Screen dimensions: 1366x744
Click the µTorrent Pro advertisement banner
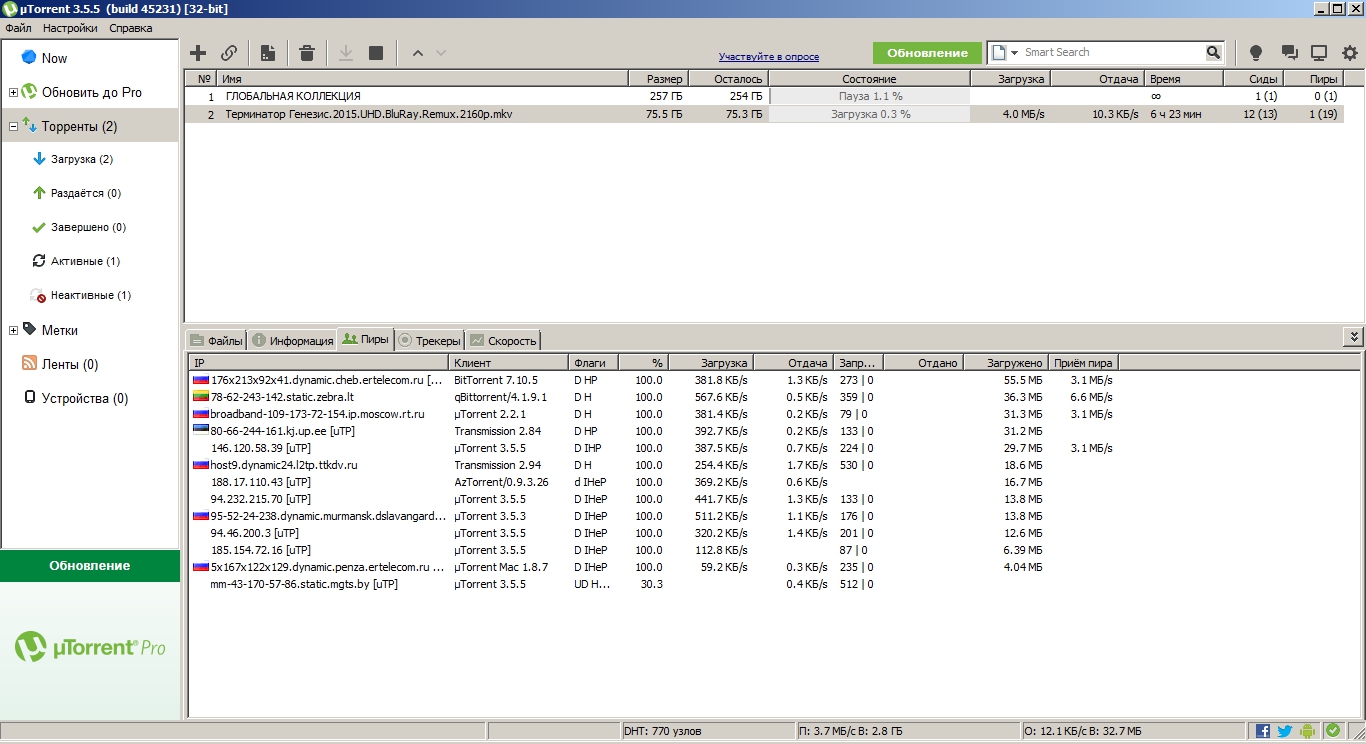coord(90,648)
